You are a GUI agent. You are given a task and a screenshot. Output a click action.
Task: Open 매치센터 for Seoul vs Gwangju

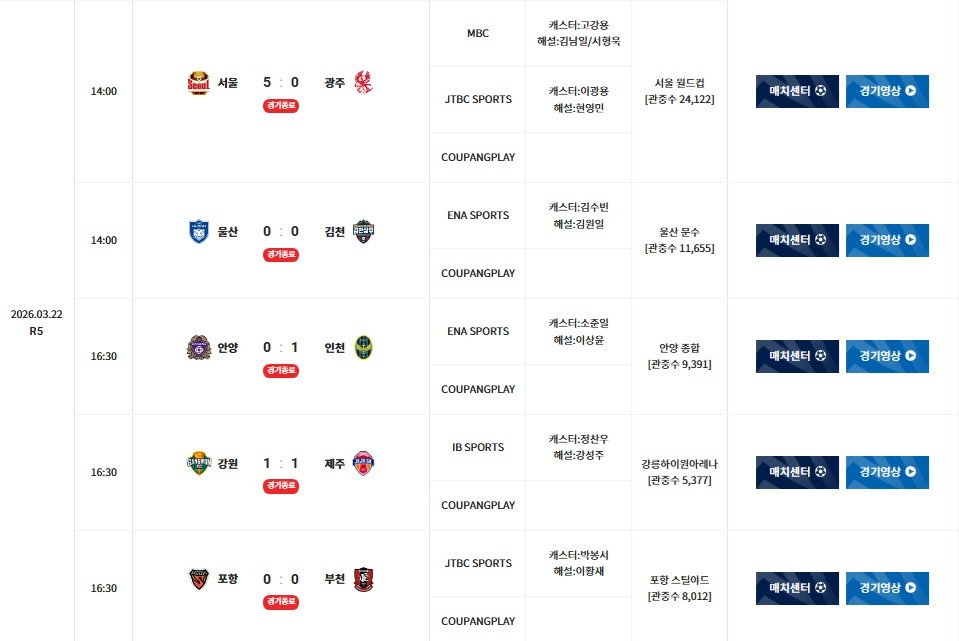(797, 91)
